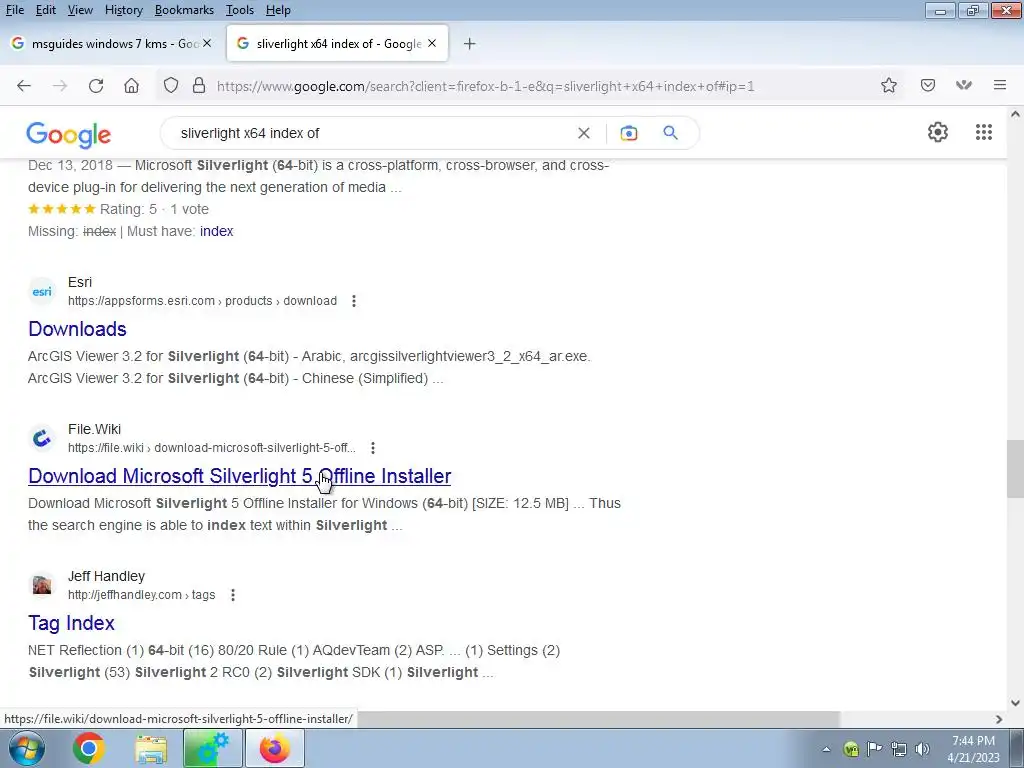Show site security padlock info

199,86
